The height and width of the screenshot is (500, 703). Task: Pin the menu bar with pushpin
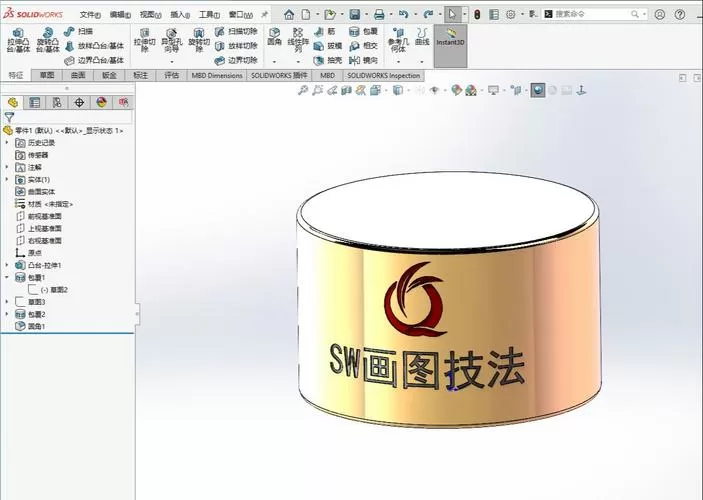(265, 14)
